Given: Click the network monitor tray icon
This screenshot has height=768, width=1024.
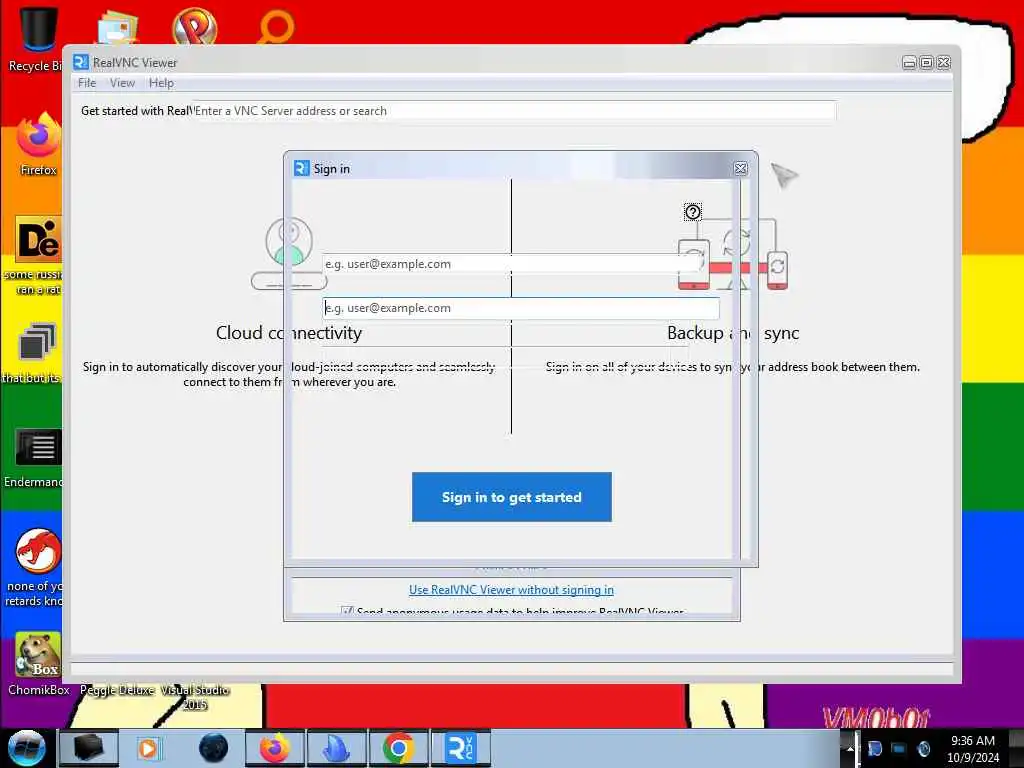Looking at the screenshot, I should [899, 748].
